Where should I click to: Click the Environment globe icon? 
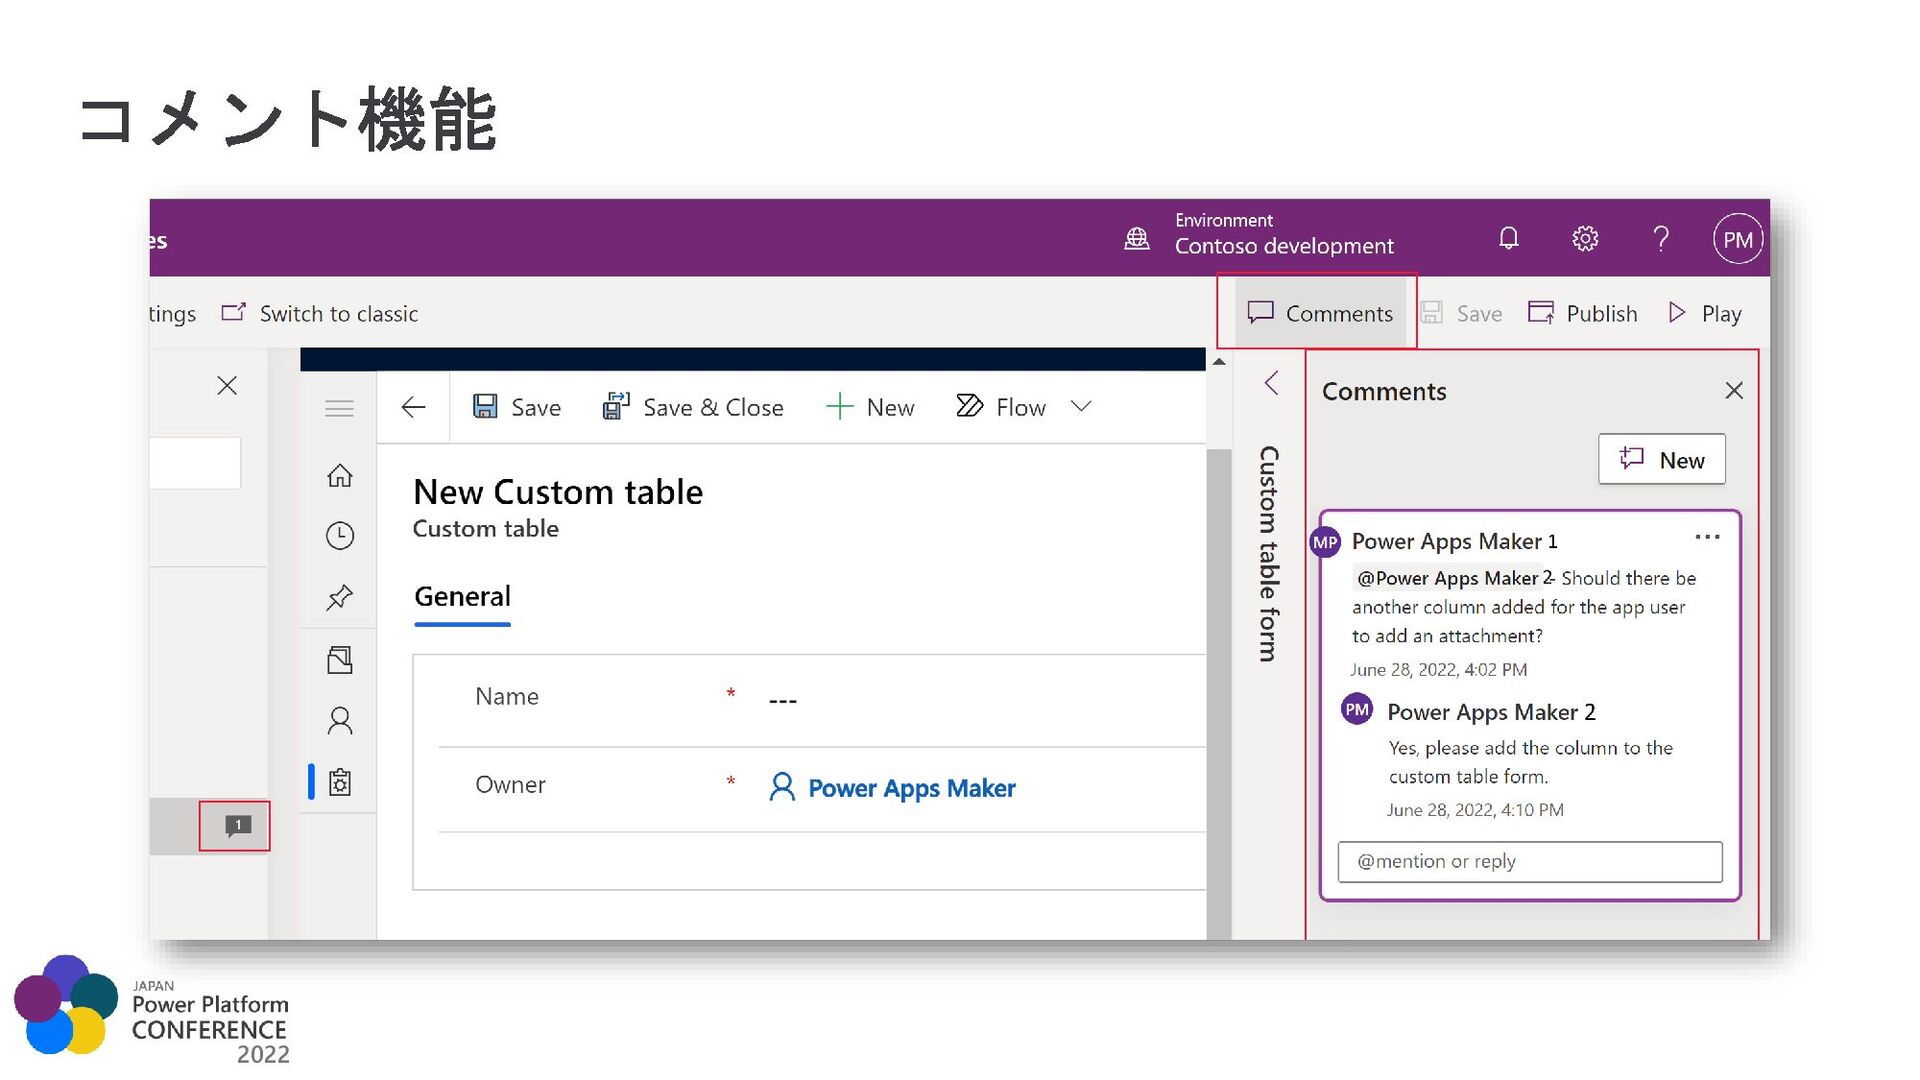[x=1137, y=239]
